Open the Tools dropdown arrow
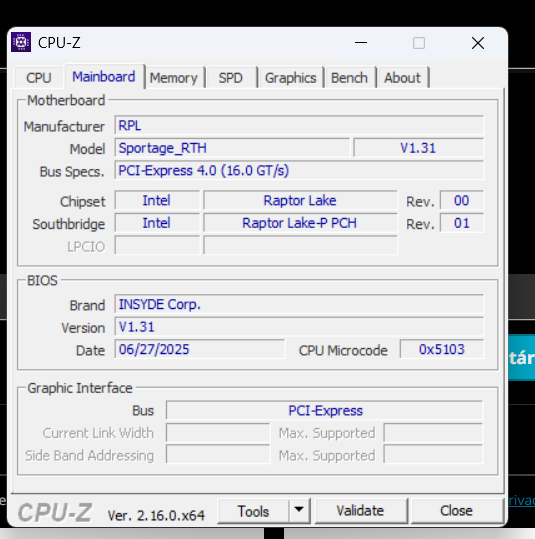The image size is (535, 539). coord(299,510)
